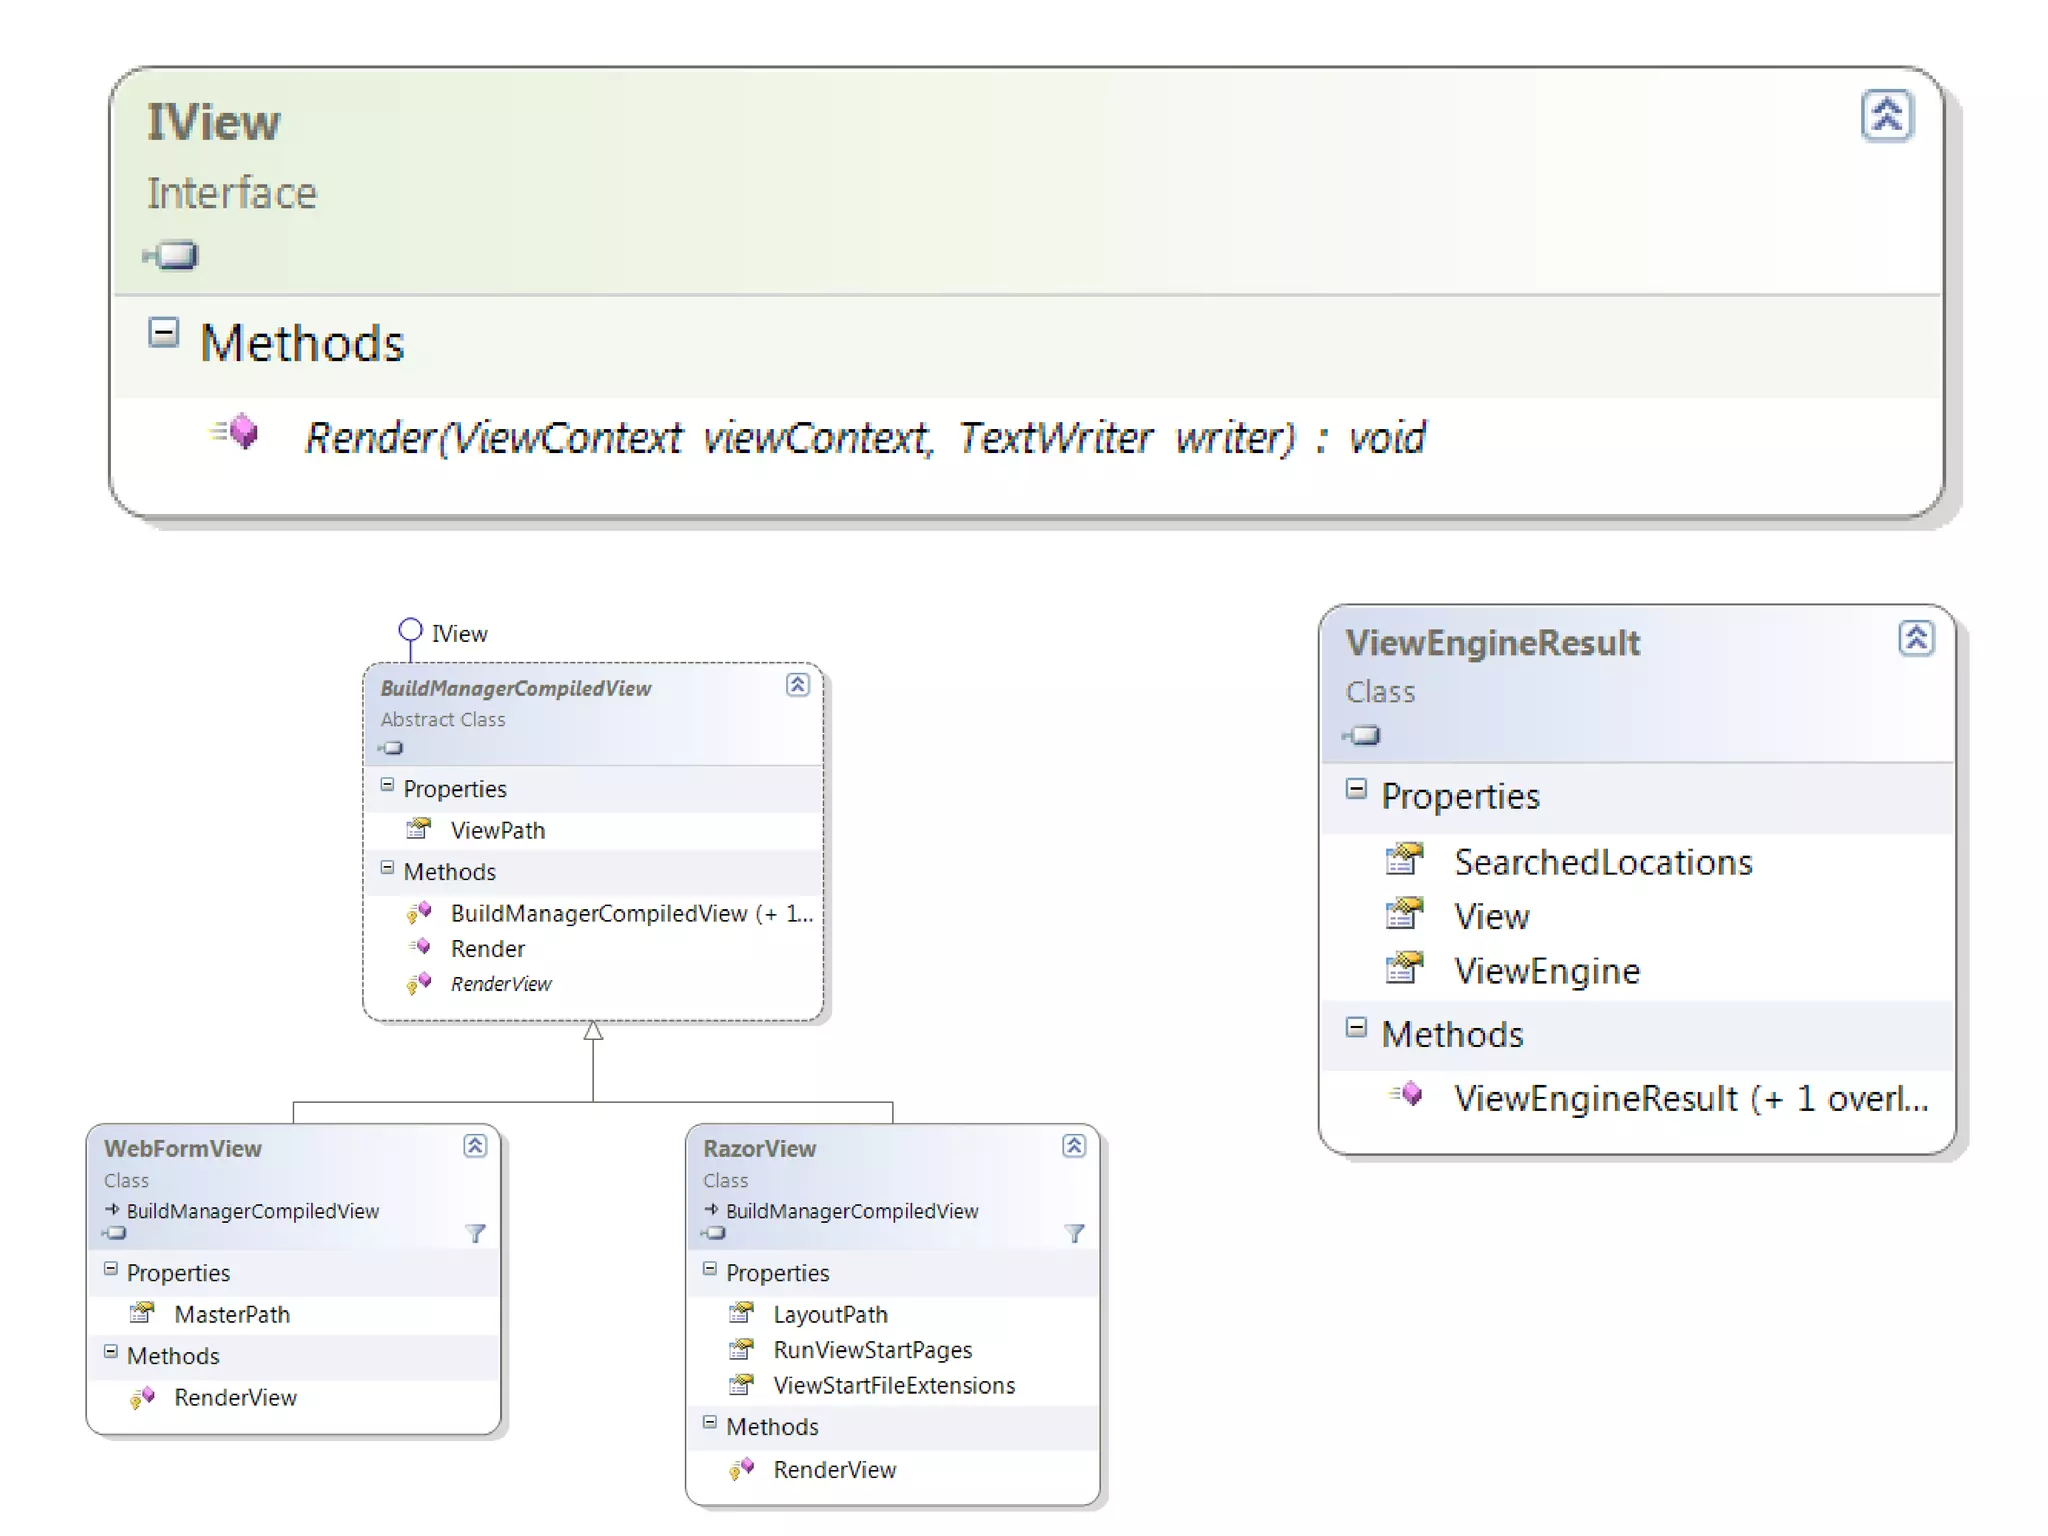Select the ViewPath property item
The image size is (2048, 1536).
click(497, 830)
